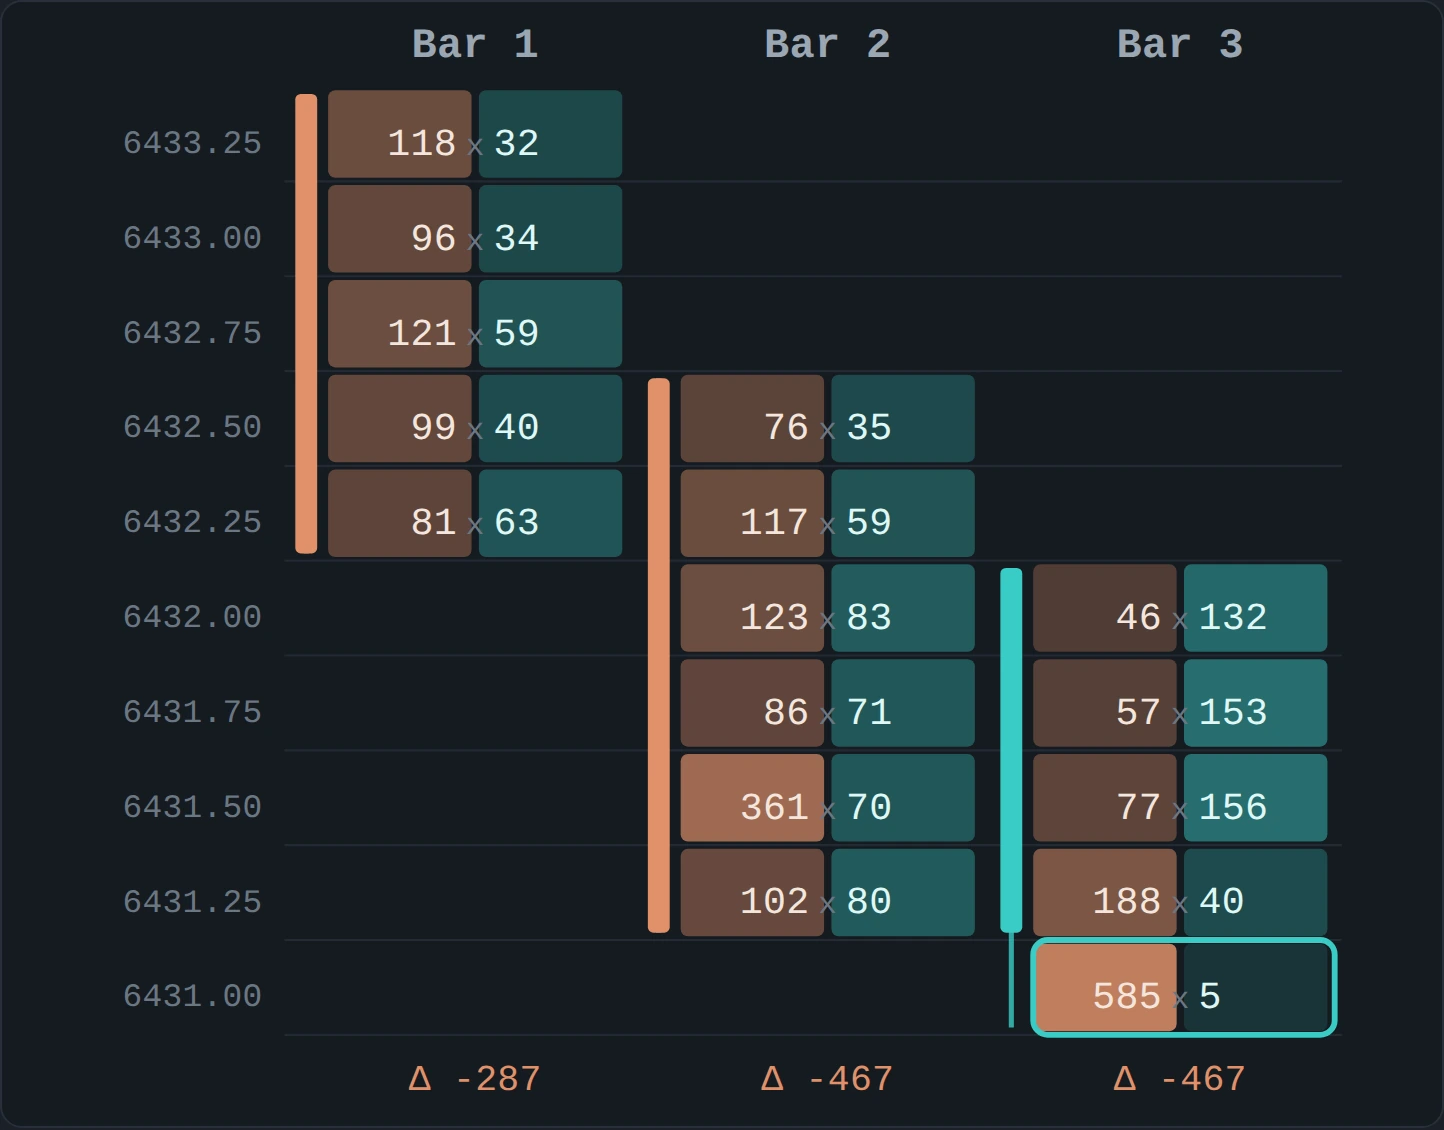Screen dimensions: 1444x1130
Task: Click the Bar 2 column header
Action: click(827, 44)
